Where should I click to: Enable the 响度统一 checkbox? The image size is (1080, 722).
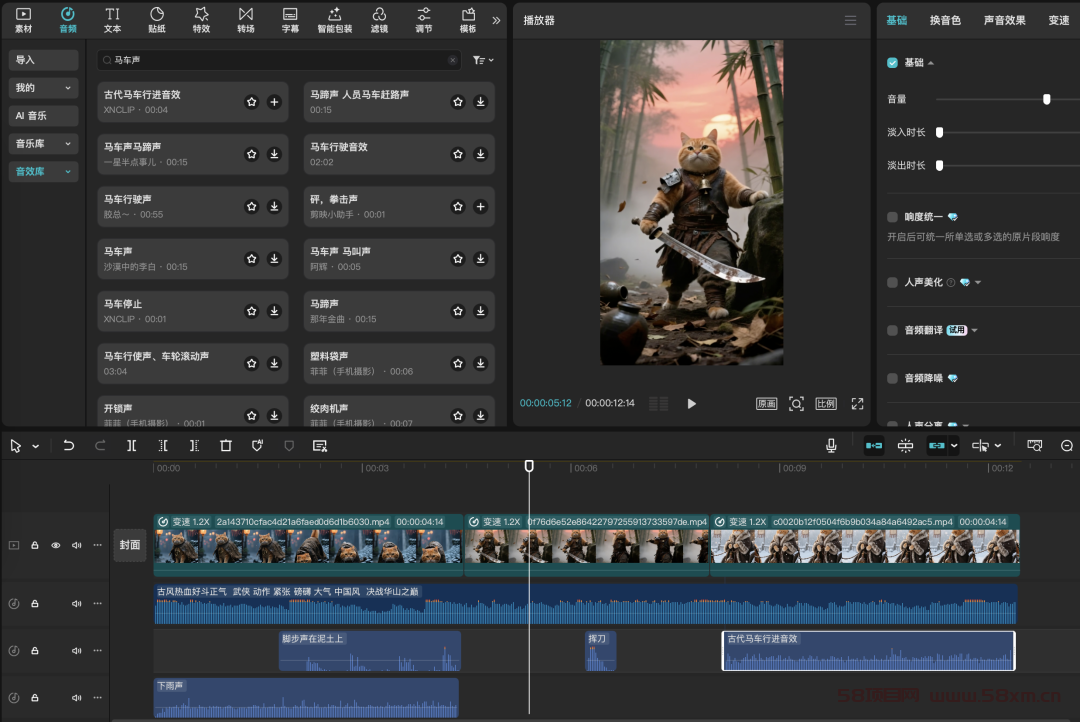893,217
